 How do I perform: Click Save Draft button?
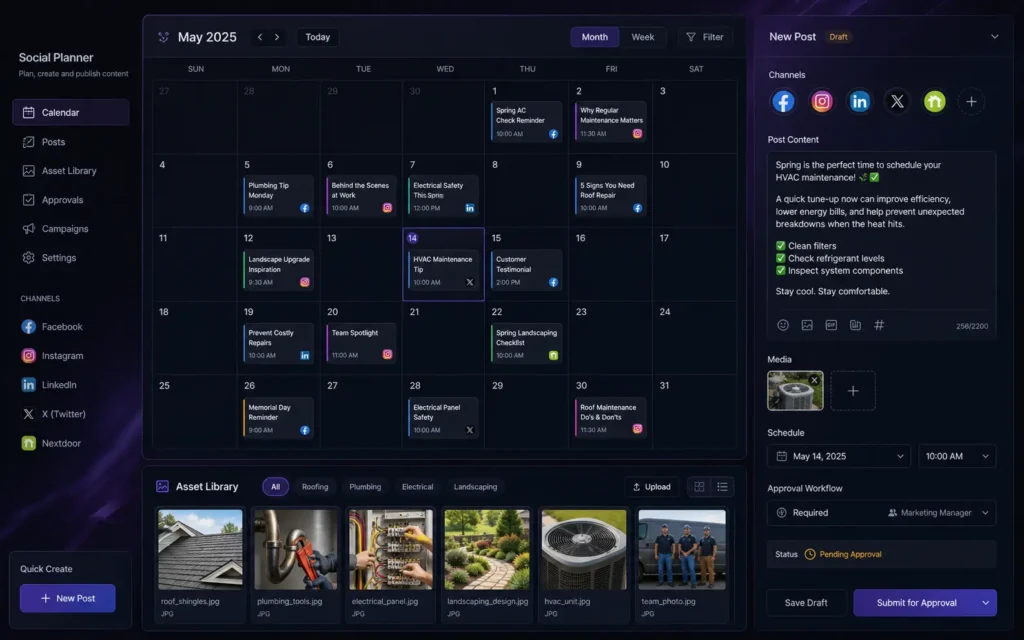pos(806,603)
